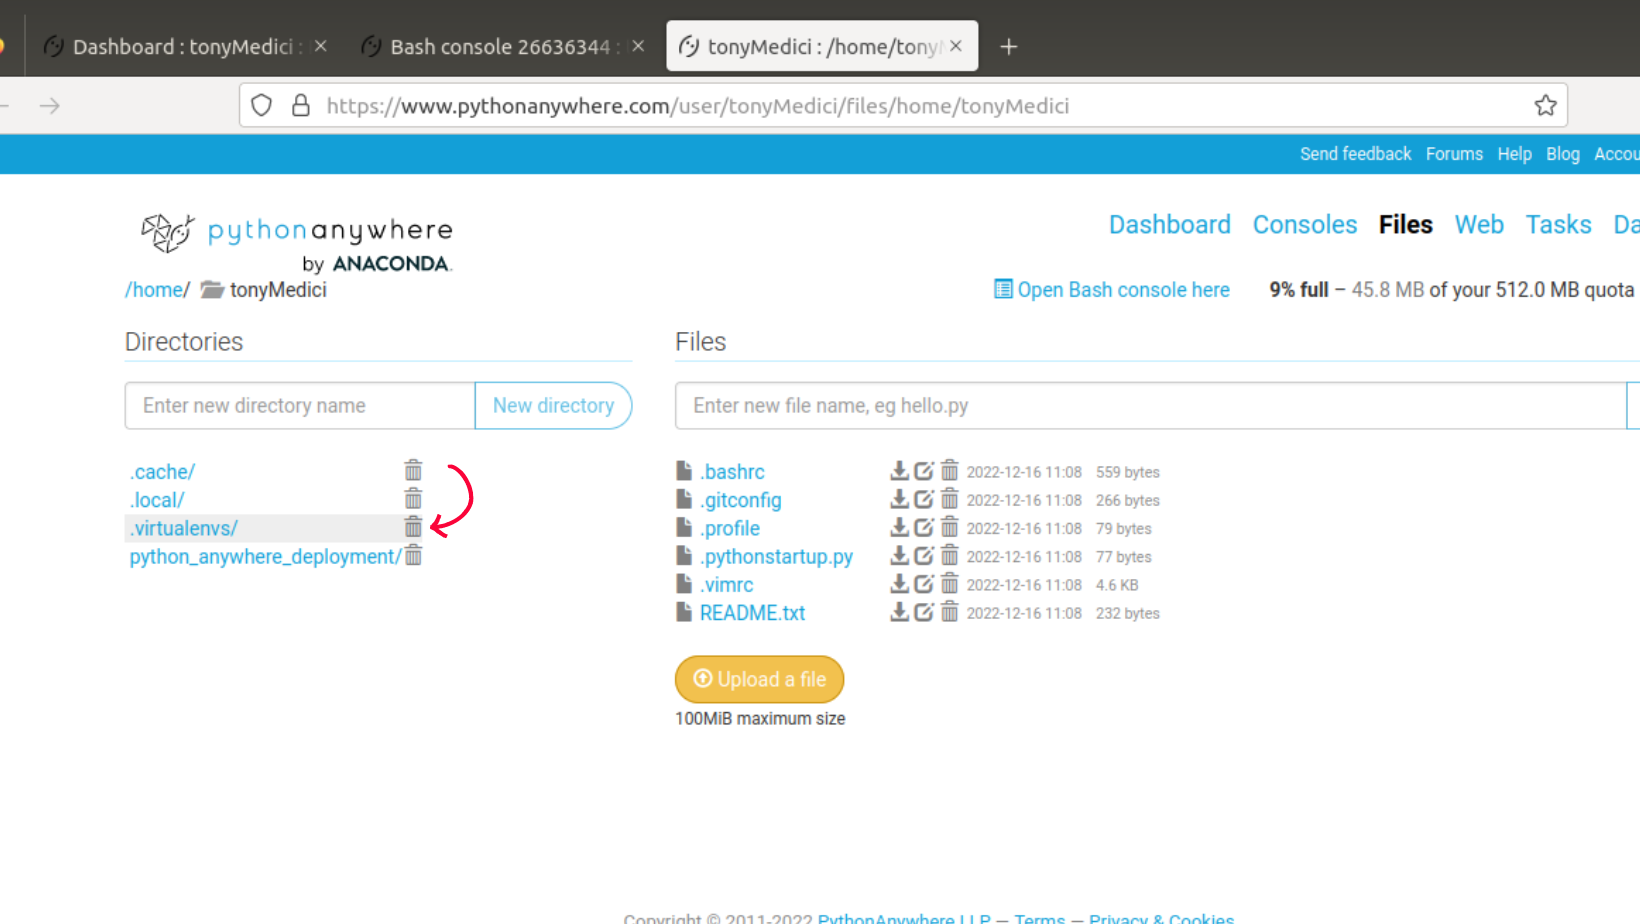This screenshot has width=1640, height=924.
Task: Delete the .gitconfig file
Action: (x=950, y=498)
